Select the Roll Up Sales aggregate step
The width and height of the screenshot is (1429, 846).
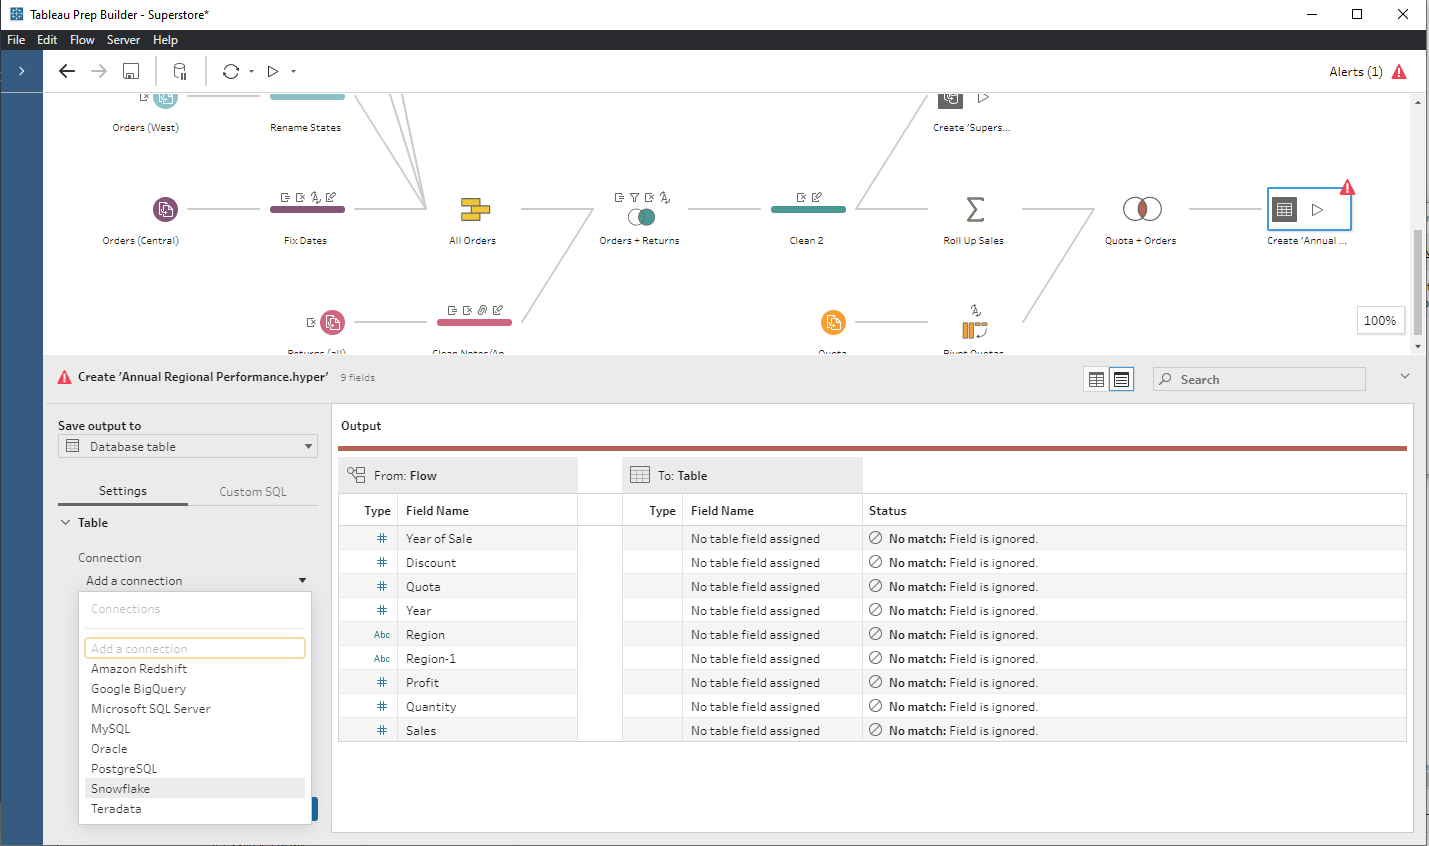pyautogui.click(x=975, y=209)
